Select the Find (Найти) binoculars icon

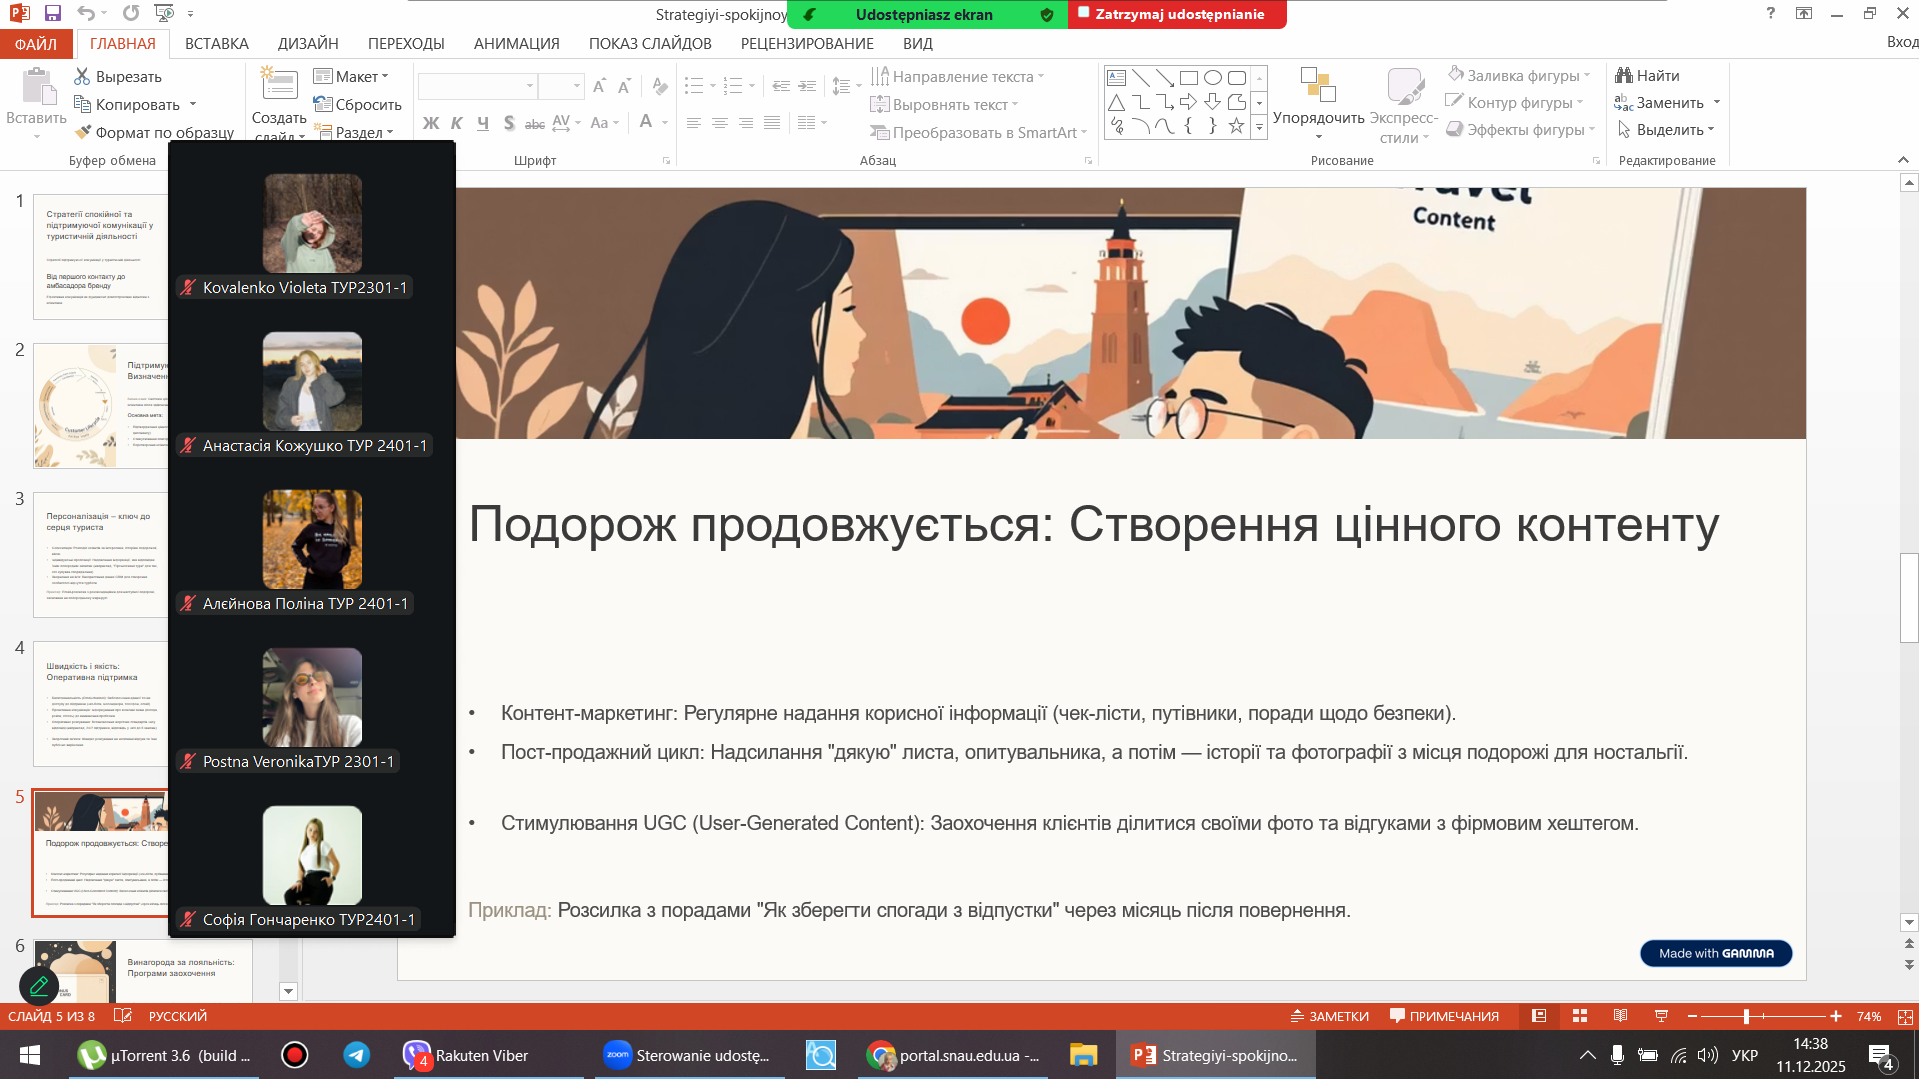[1623, 76]
